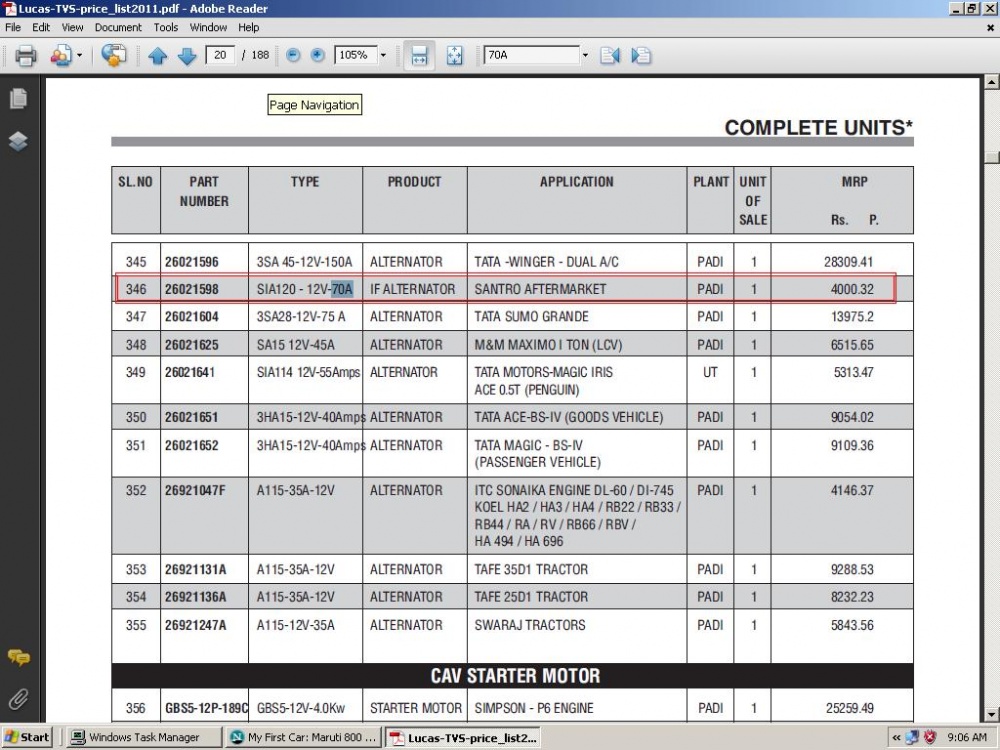
Task: Switch to My First Car: Maruti 800 taskbar button
Action: click(304, 737)
